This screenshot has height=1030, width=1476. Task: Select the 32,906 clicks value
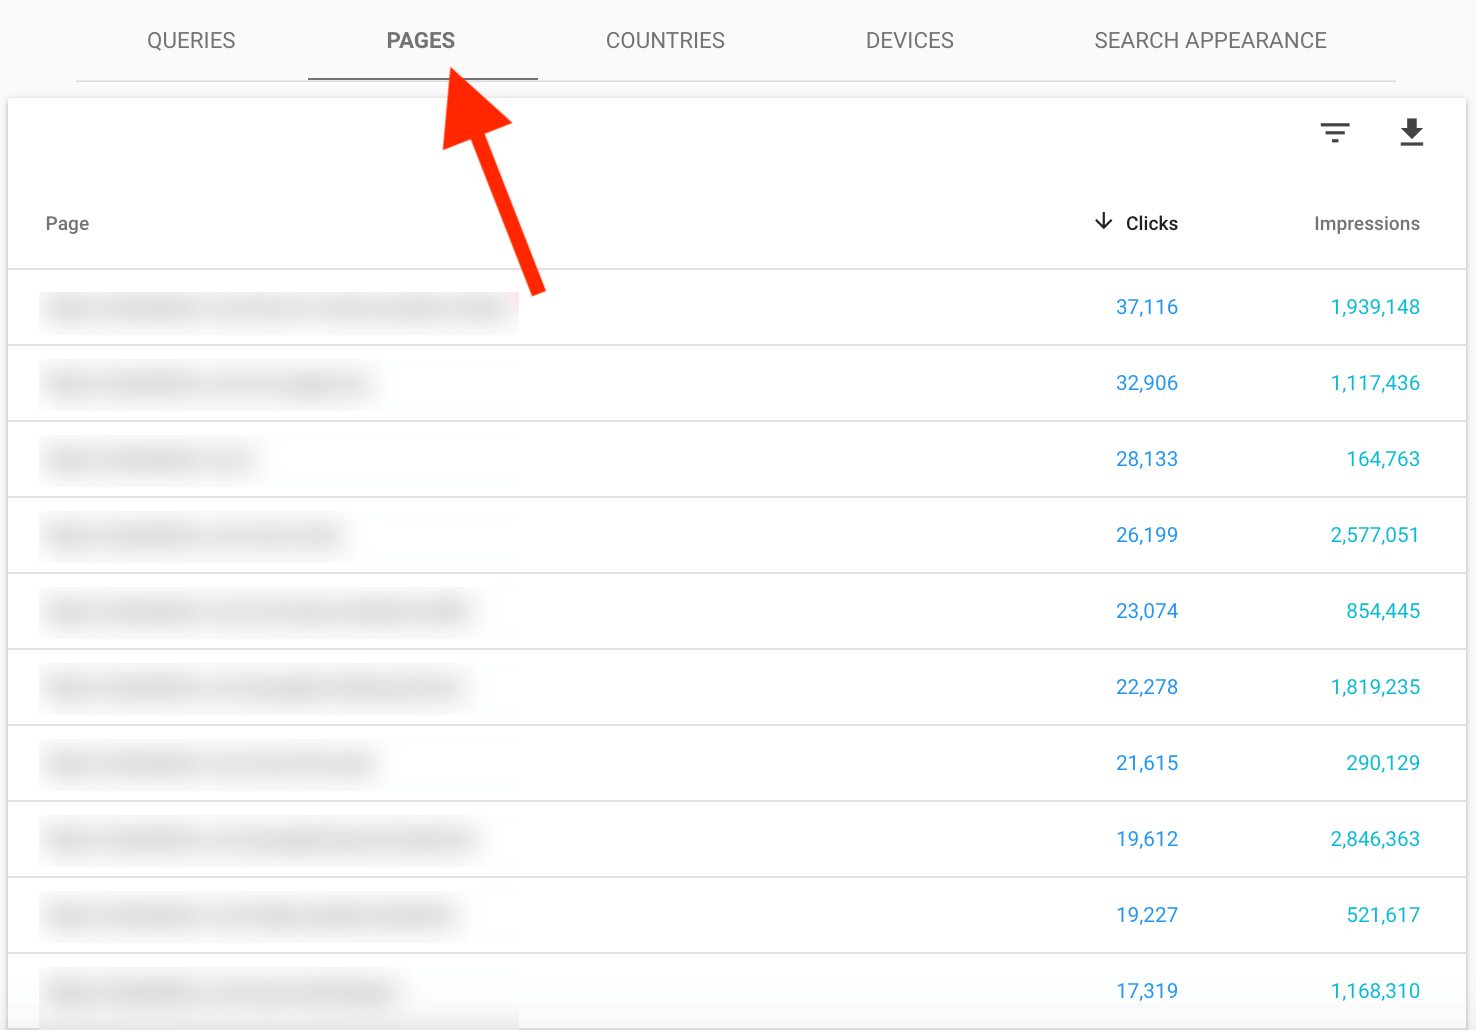[x=1147, y=383]
